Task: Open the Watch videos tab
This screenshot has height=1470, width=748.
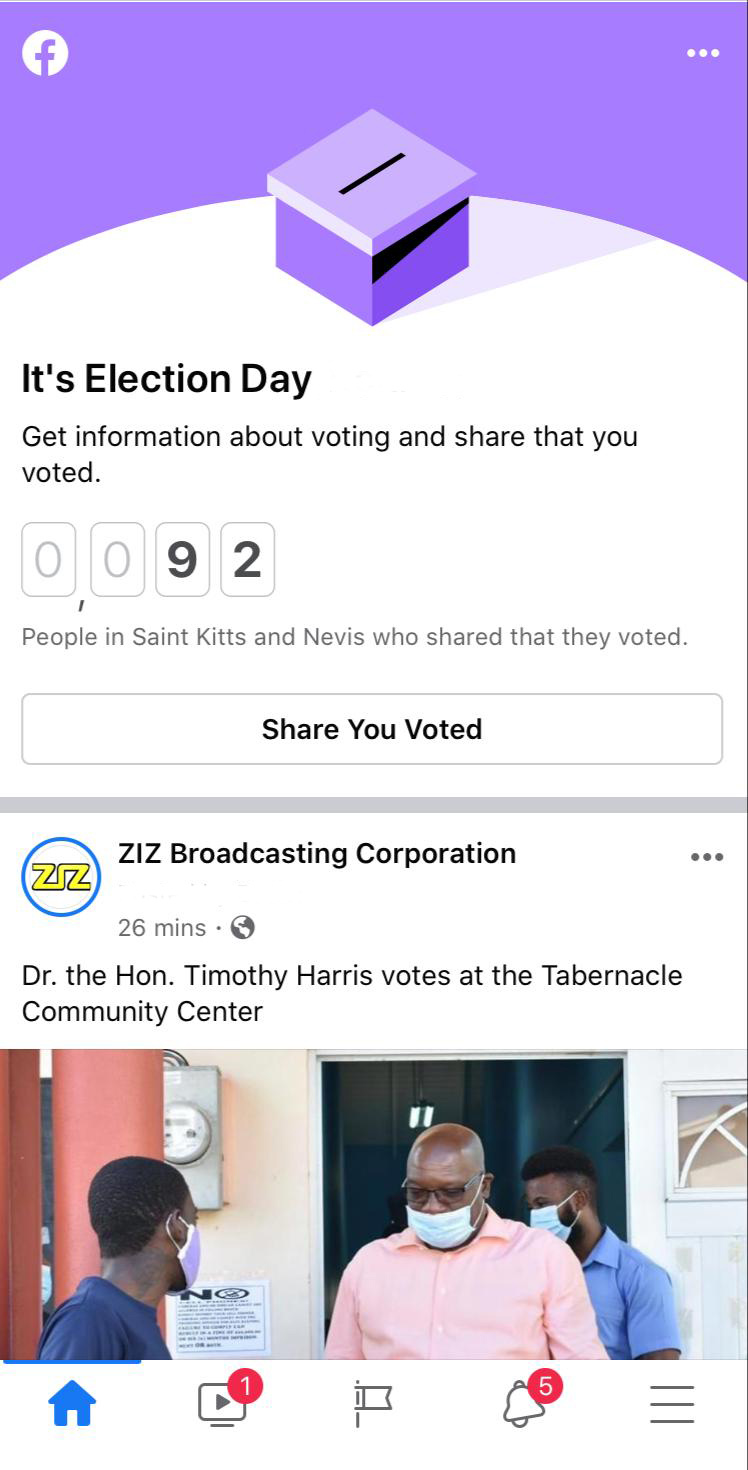Action: coord(222,1405)
